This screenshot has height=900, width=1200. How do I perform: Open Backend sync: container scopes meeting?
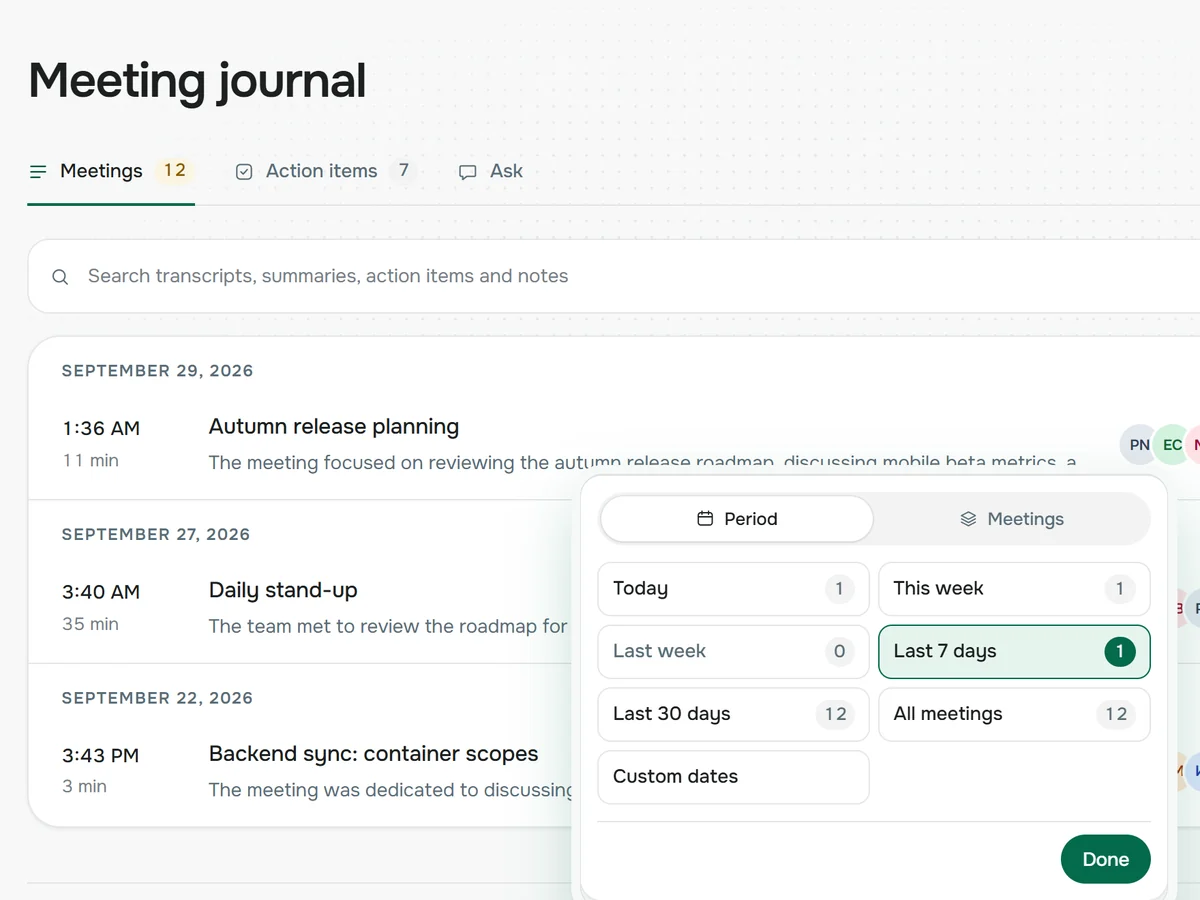[373, 754]
